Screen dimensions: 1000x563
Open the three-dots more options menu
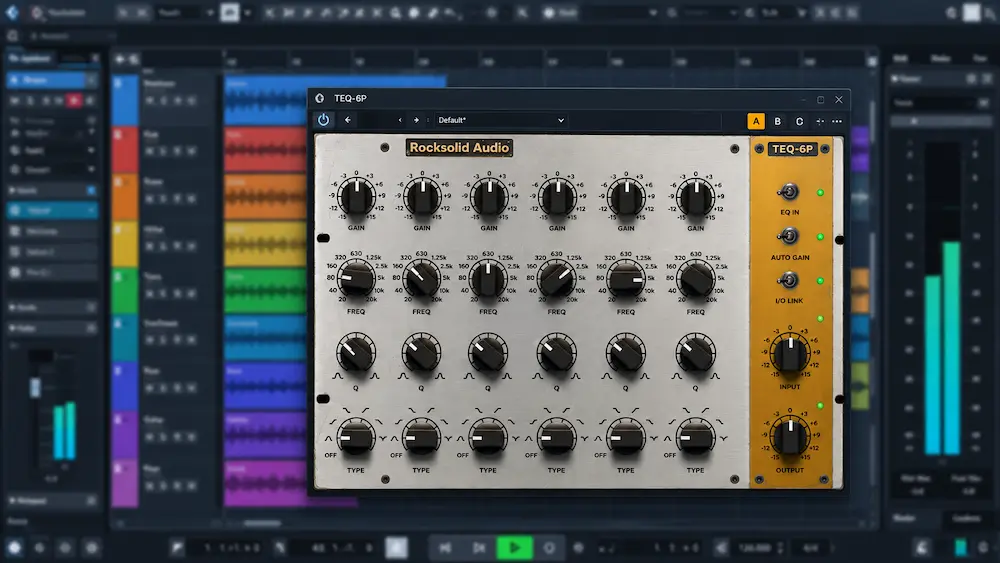click(x=837, y=121)
